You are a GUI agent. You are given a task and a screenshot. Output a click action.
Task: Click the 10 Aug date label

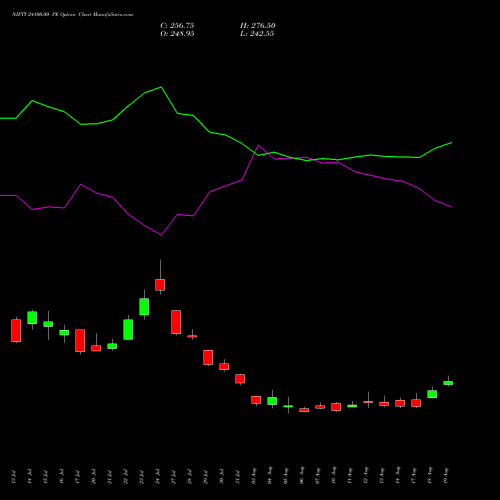pyautogui.click(x=334, y=476)
